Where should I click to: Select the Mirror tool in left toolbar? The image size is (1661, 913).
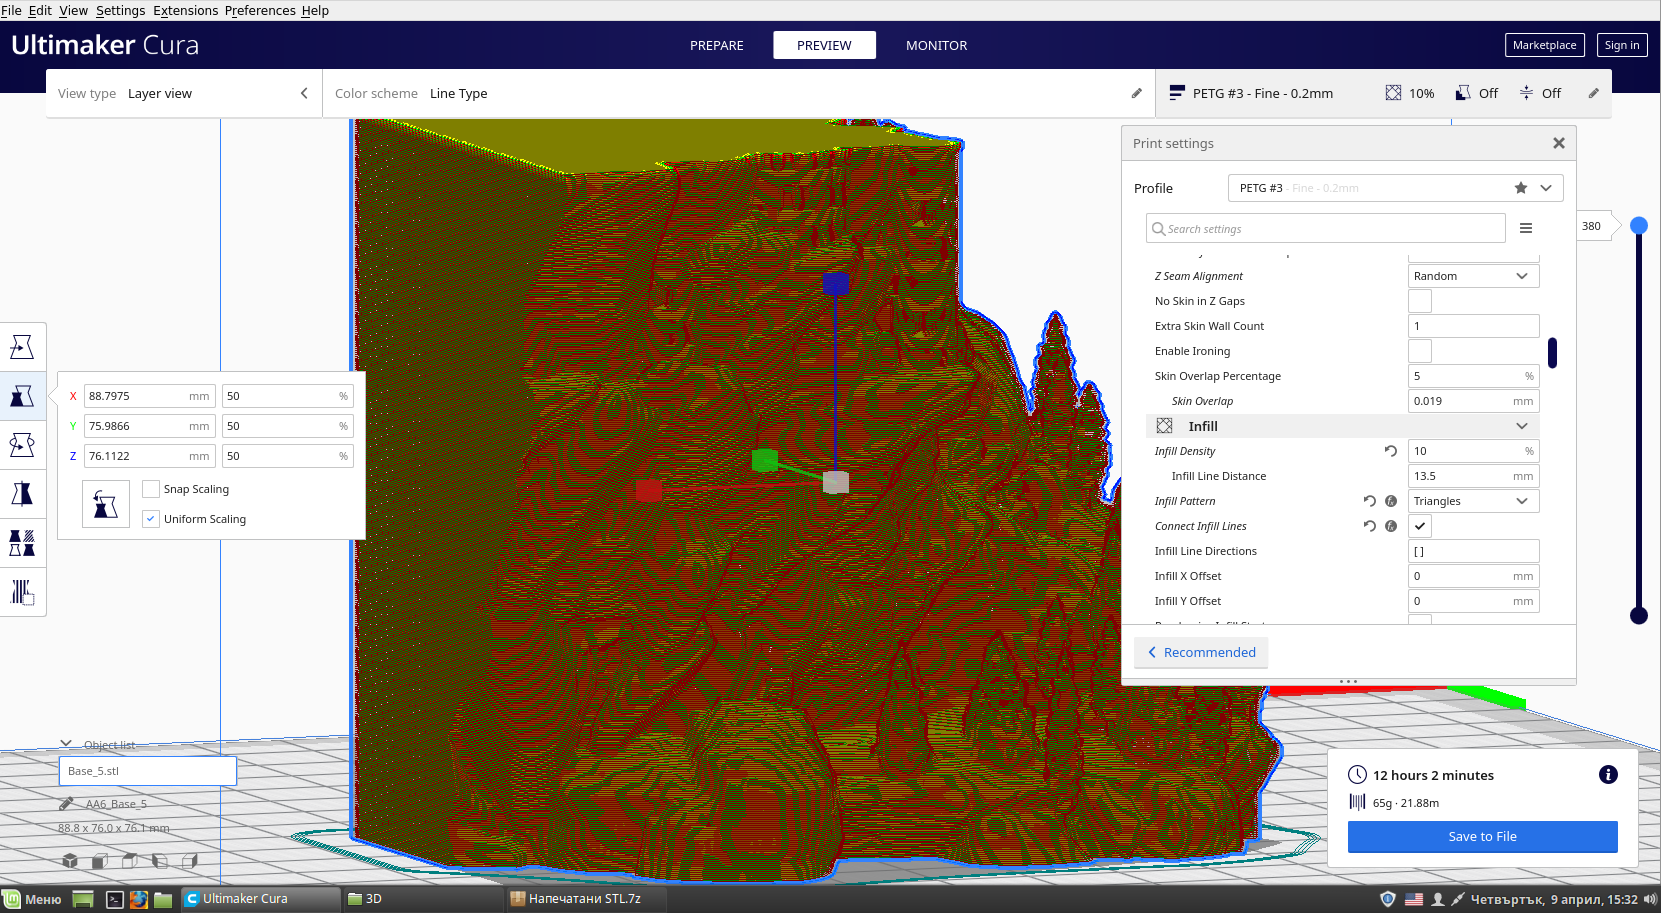[22, 494]
